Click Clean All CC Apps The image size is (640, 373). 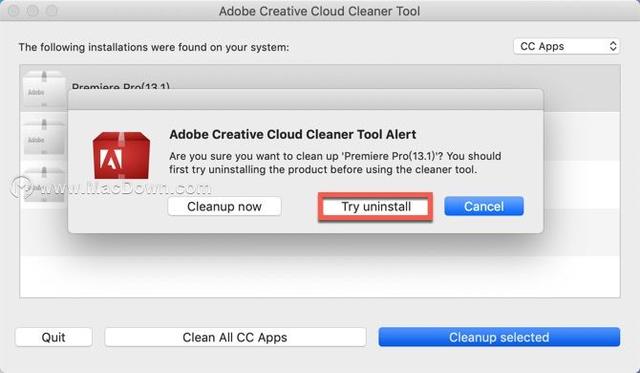click(x=235, y=337)
